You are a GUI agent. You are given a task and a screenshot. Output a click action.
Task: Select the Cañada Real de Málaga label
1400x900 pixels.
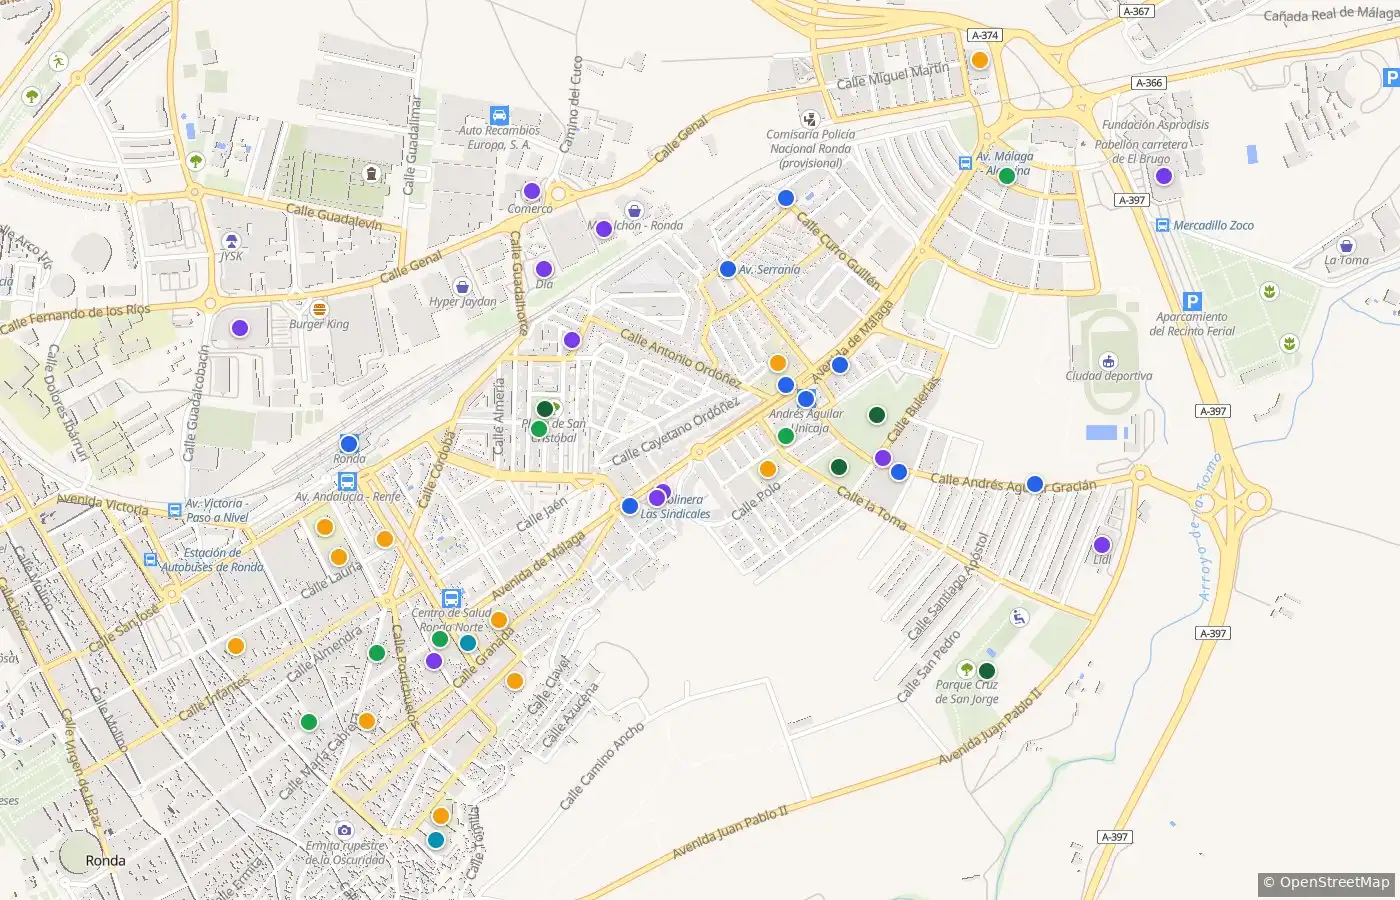pyautogui.click(x=1330, y=14)
